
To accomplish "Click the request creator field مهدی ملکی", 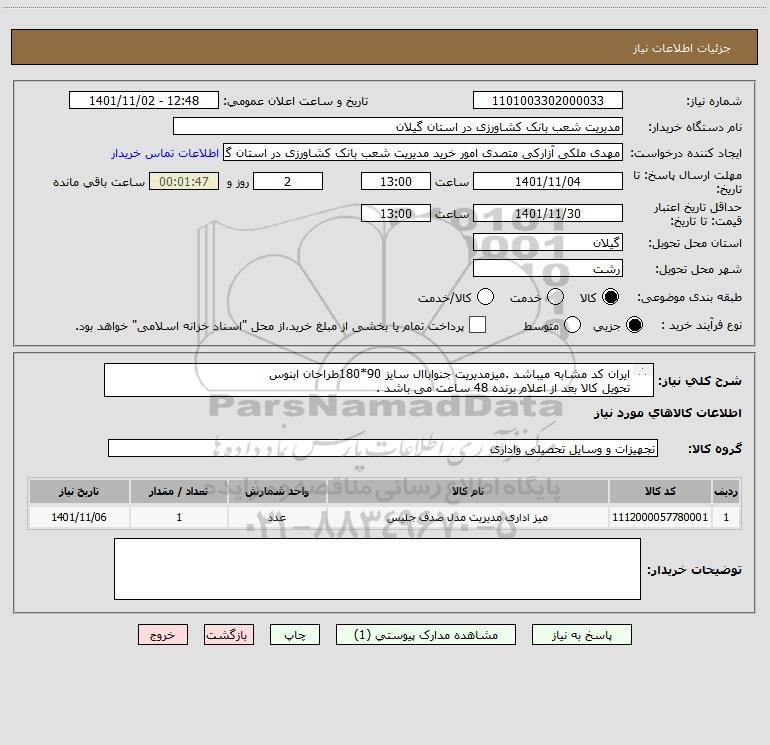I will click(423, 153).
